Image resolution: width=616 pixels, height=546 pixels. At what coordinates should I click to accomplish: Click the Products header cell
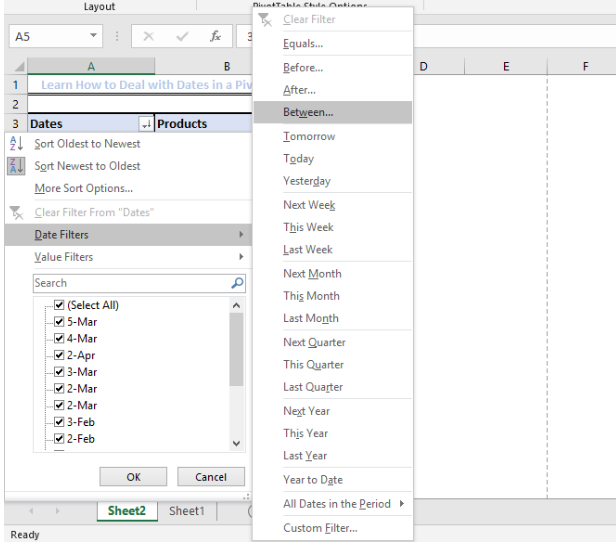tap(203, 124)
